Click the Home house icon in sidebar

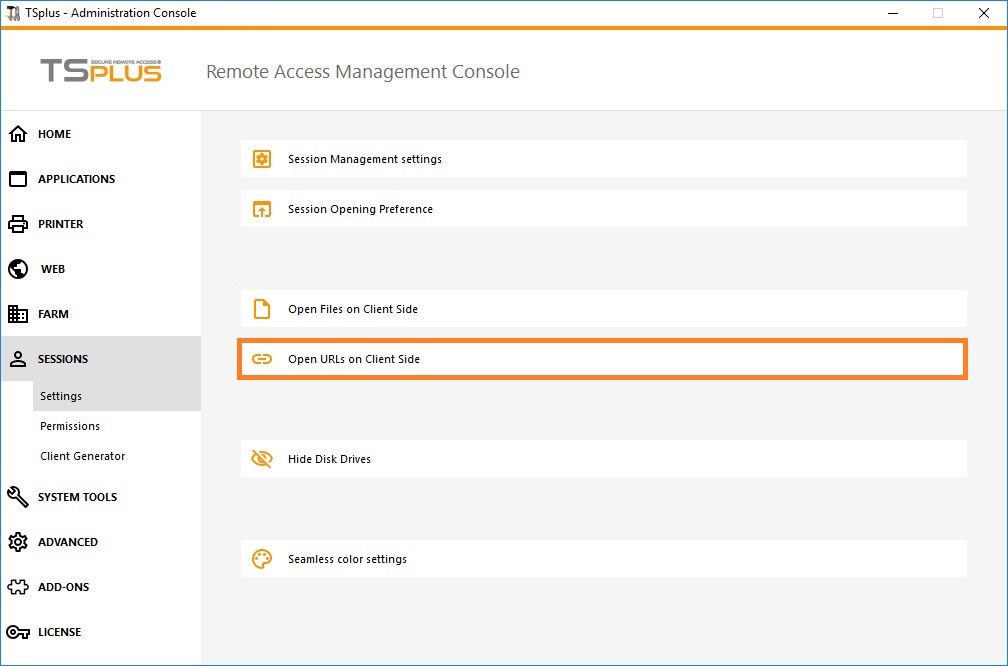pyautogui.click(x=18, y=134)
